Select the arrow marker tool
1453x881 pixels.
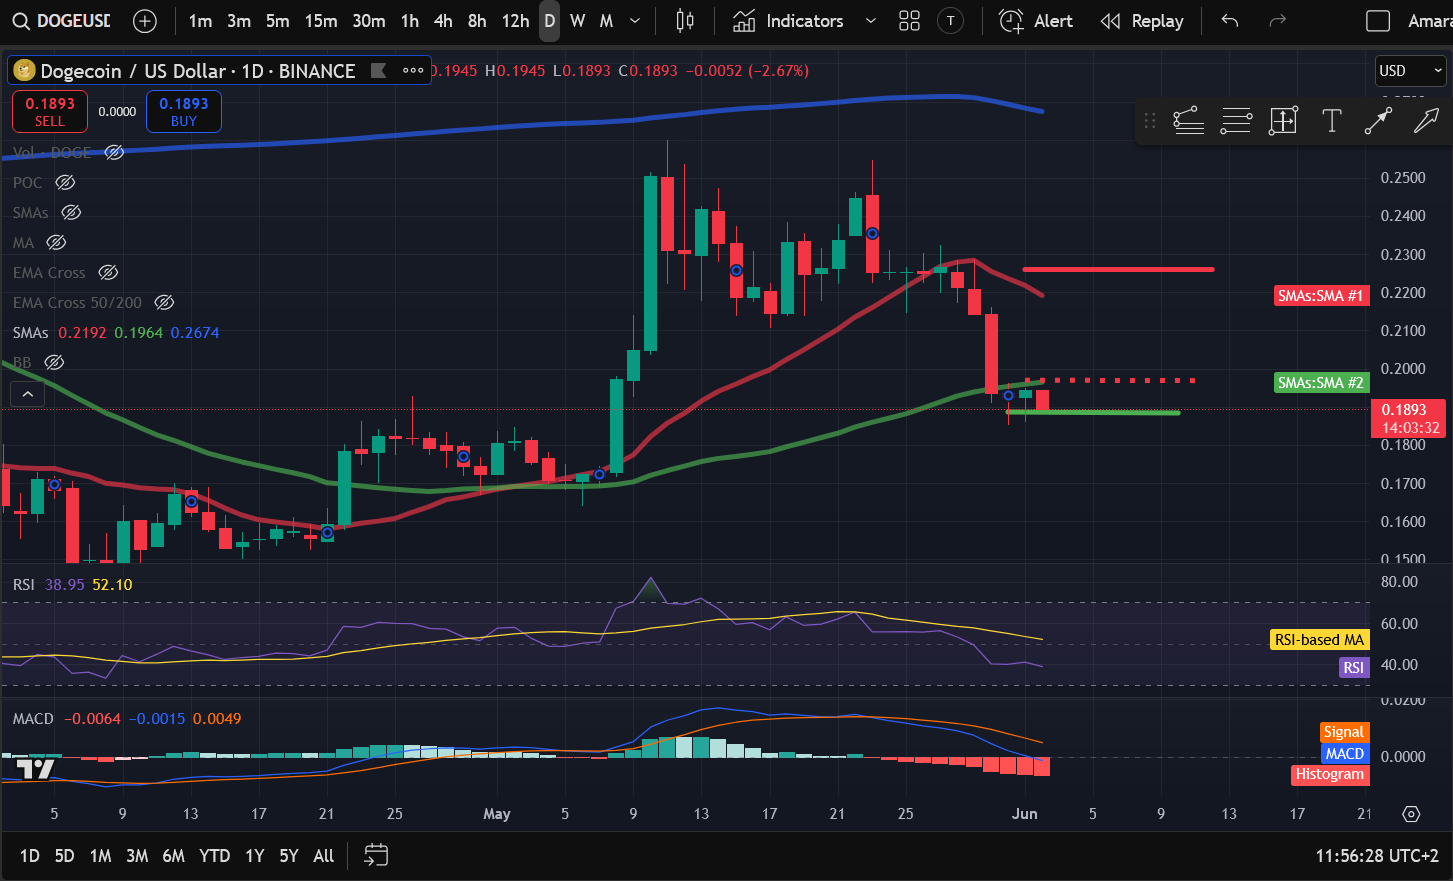[x=1426, y=121]
